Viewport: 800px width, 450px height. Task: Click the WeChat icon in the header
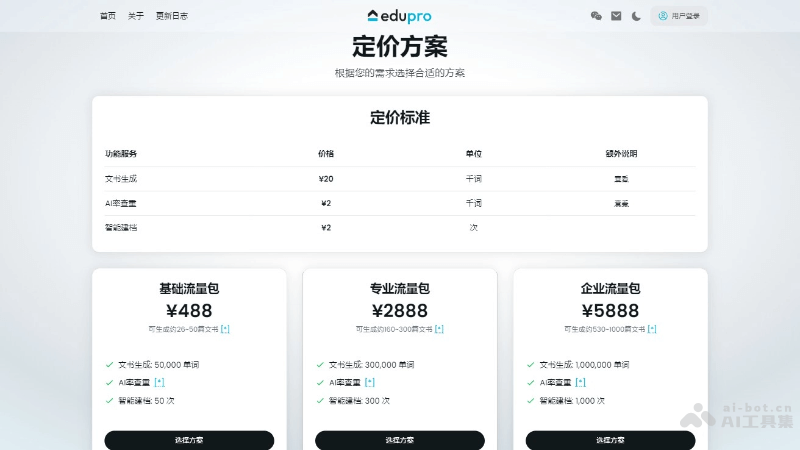(597, 16)
